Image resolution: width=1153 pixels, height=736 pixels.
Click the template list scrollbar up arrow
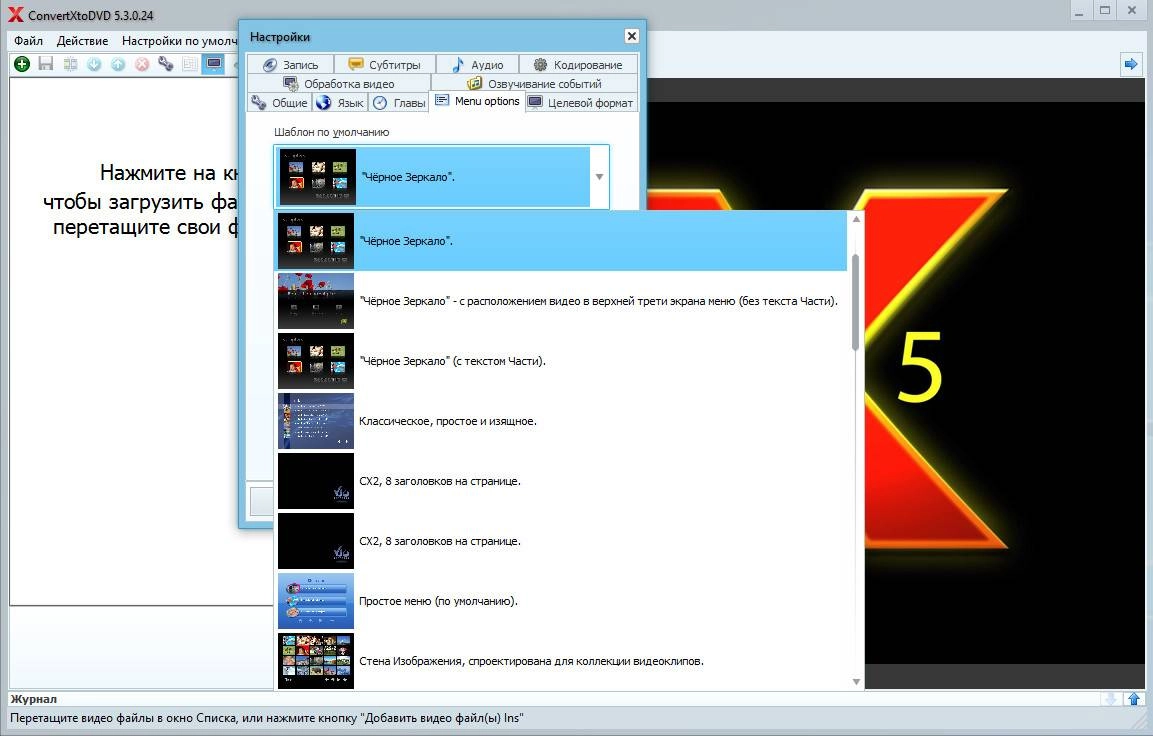coord(856,218)
